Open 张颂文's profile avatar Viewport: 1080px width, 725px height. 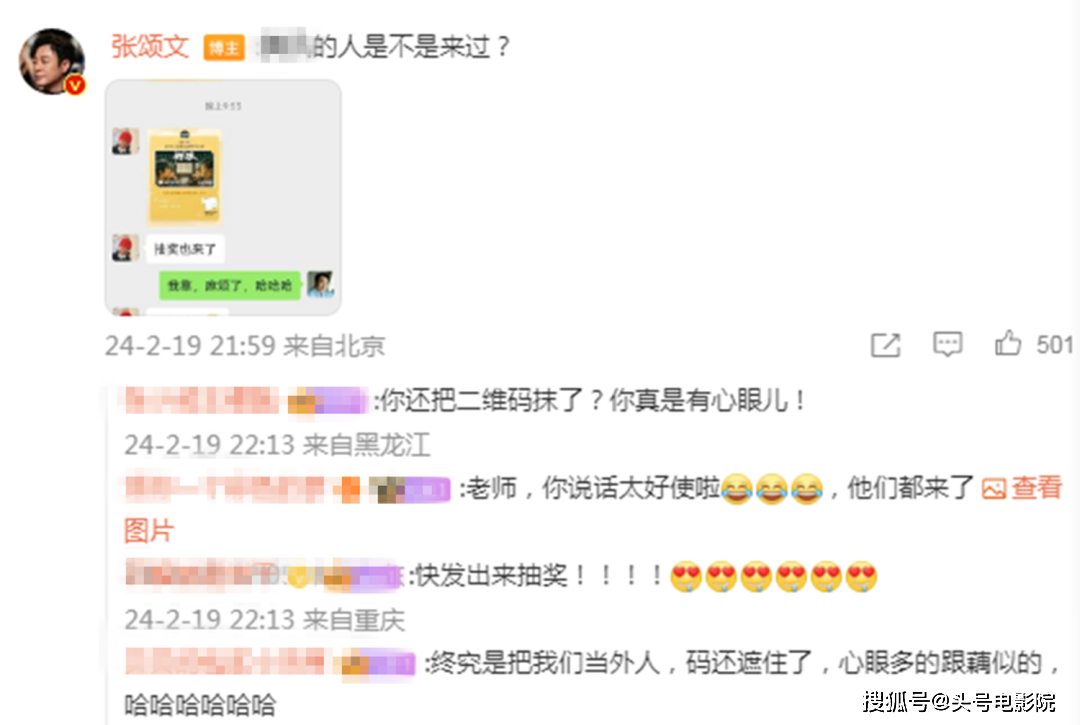52,61
